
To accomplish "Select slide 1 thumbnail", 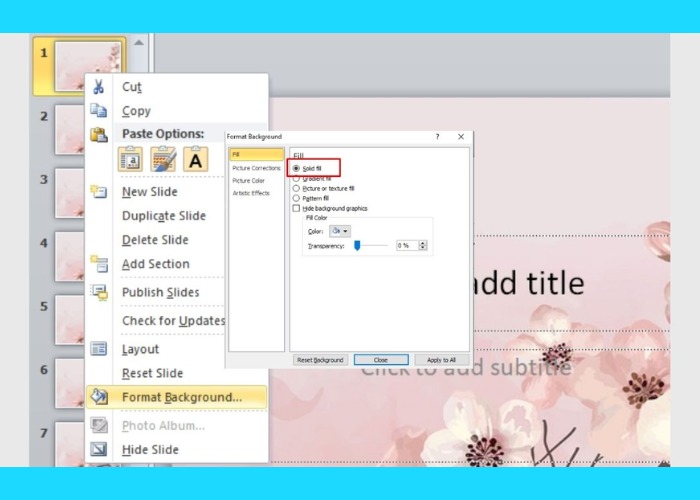I will coord(88,67).
